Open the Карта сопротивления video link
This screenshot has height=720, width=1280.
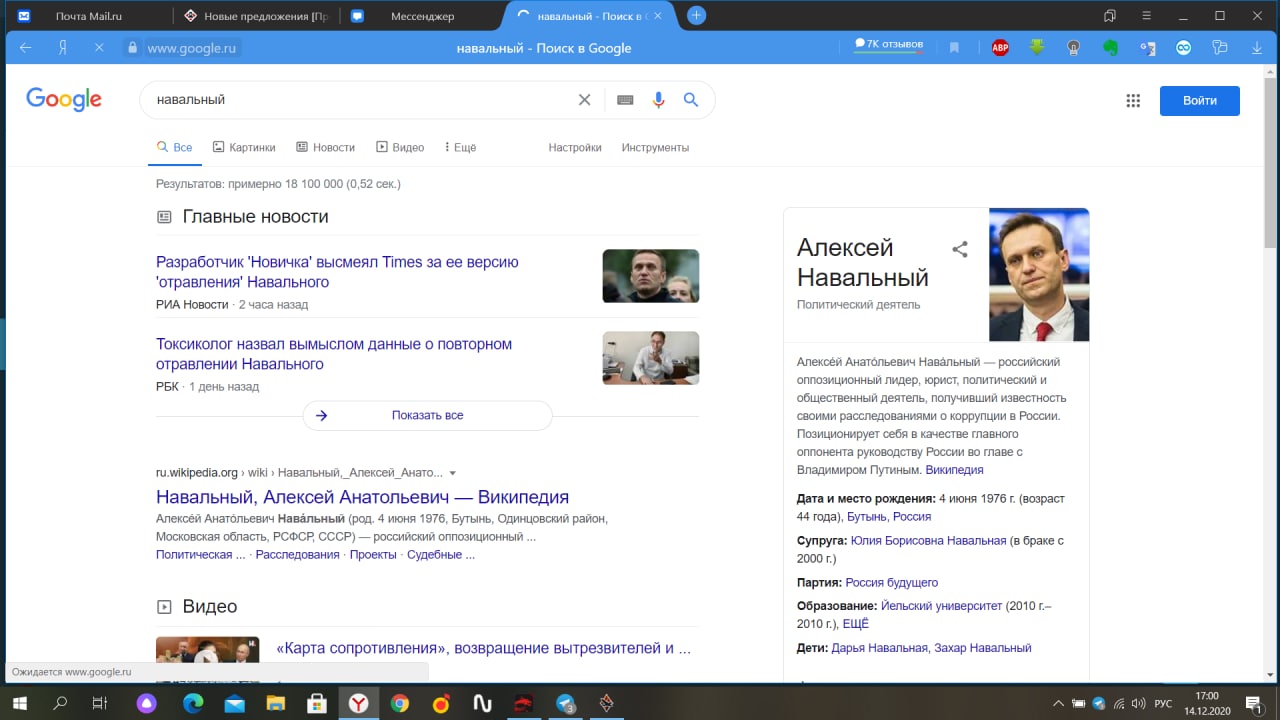[x=483, y=648]
